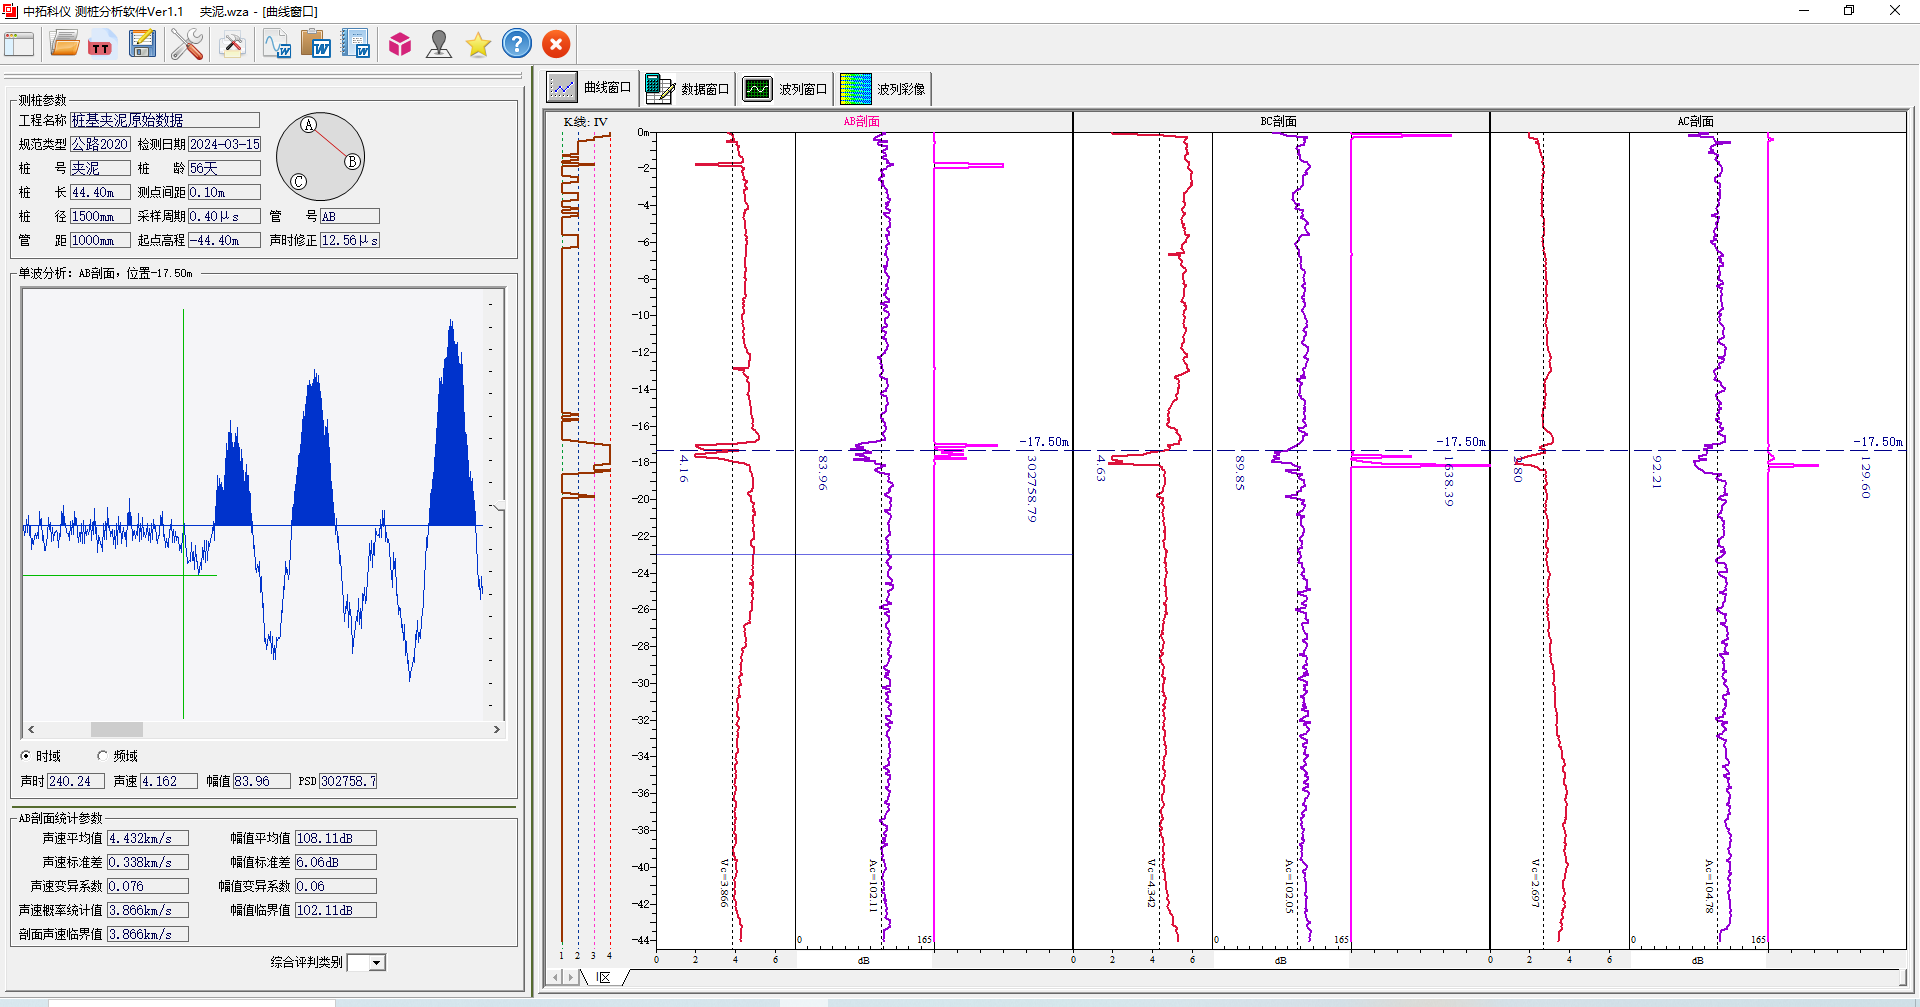Open a file with the folder icon
The height and width of the screenshot is (1007, 1920).
pyautogui.click(x=64, y=44)
